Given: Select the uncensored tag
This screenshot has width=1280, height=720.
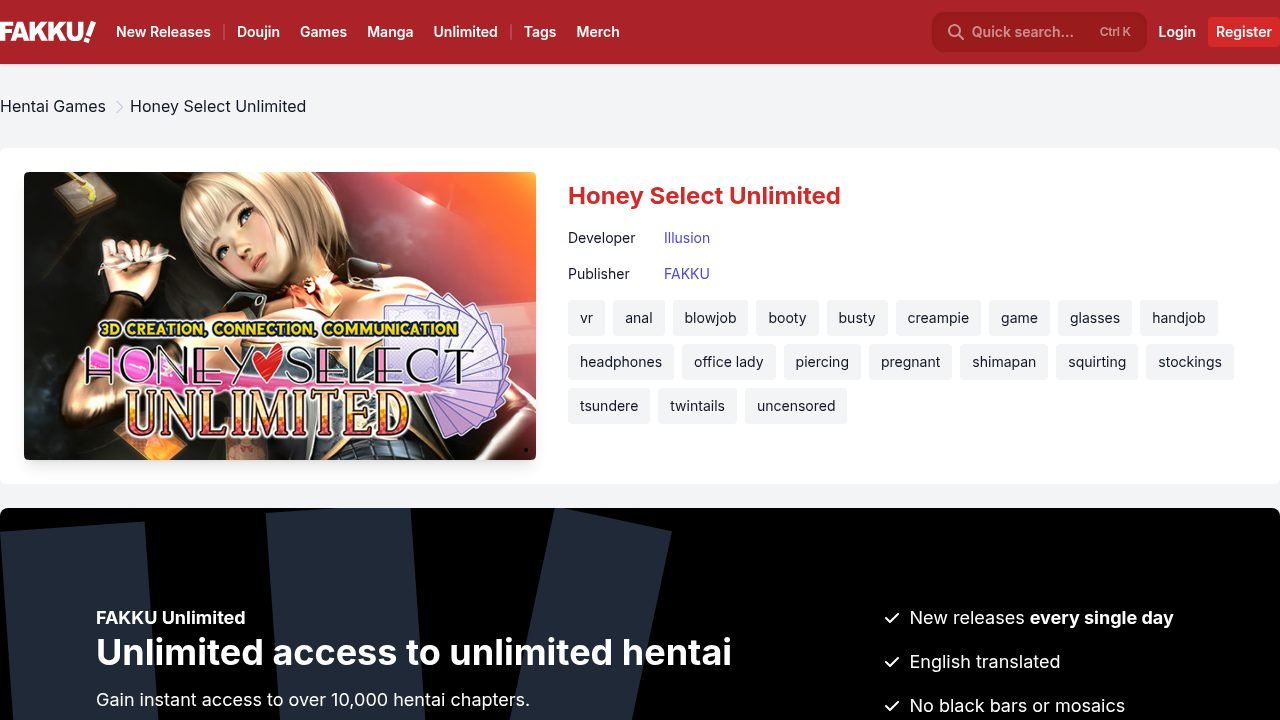Looking at the screenshot, I should [796, 406].
